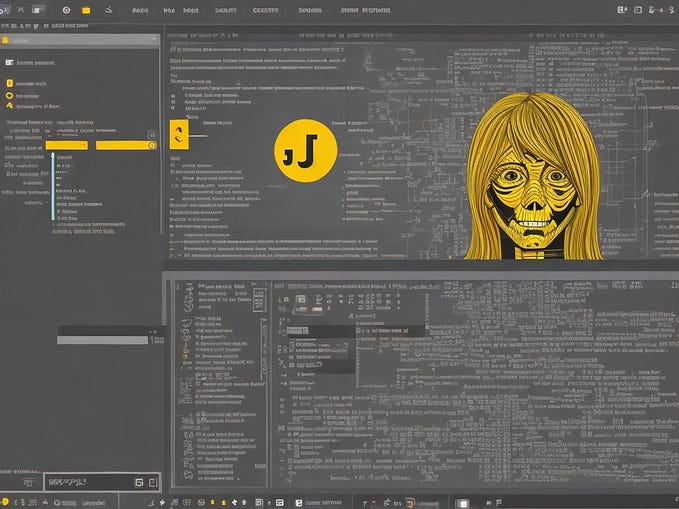
Task: Click the steaming cup icon in top toolbar
Action: point(108,10)
